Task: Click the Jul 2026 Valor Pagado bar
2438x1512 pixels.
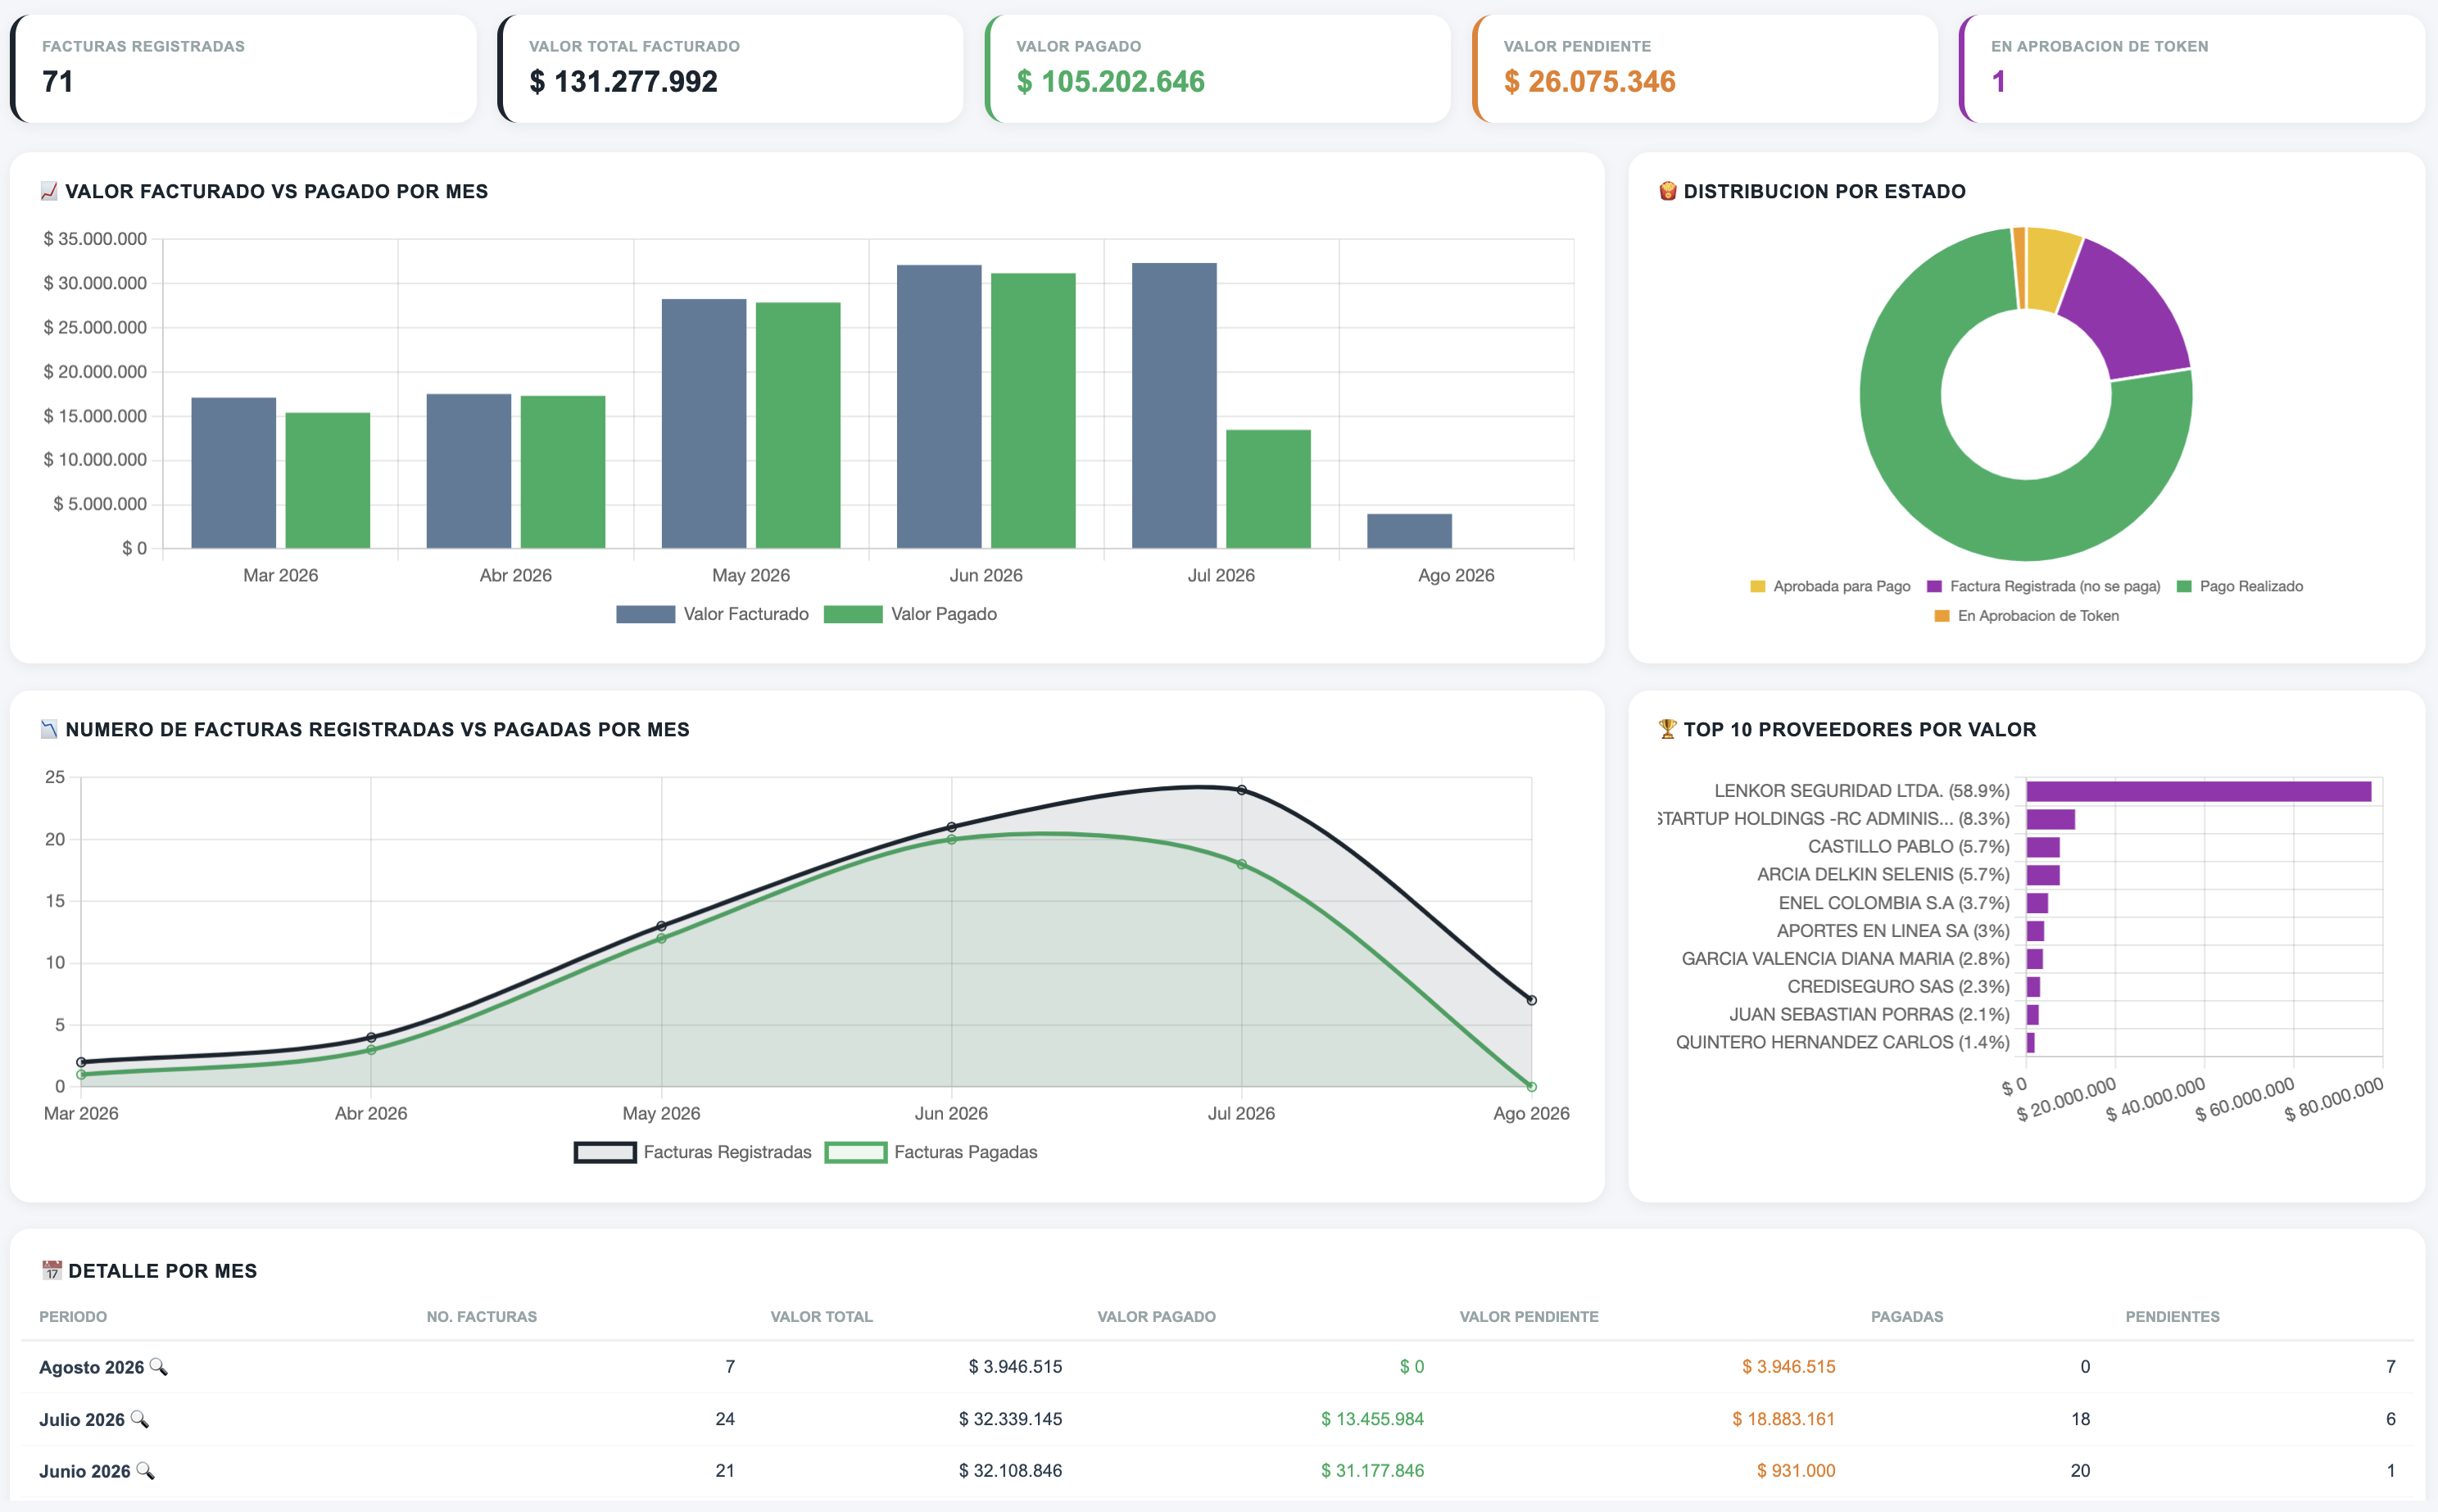Action: [1268, 489]
